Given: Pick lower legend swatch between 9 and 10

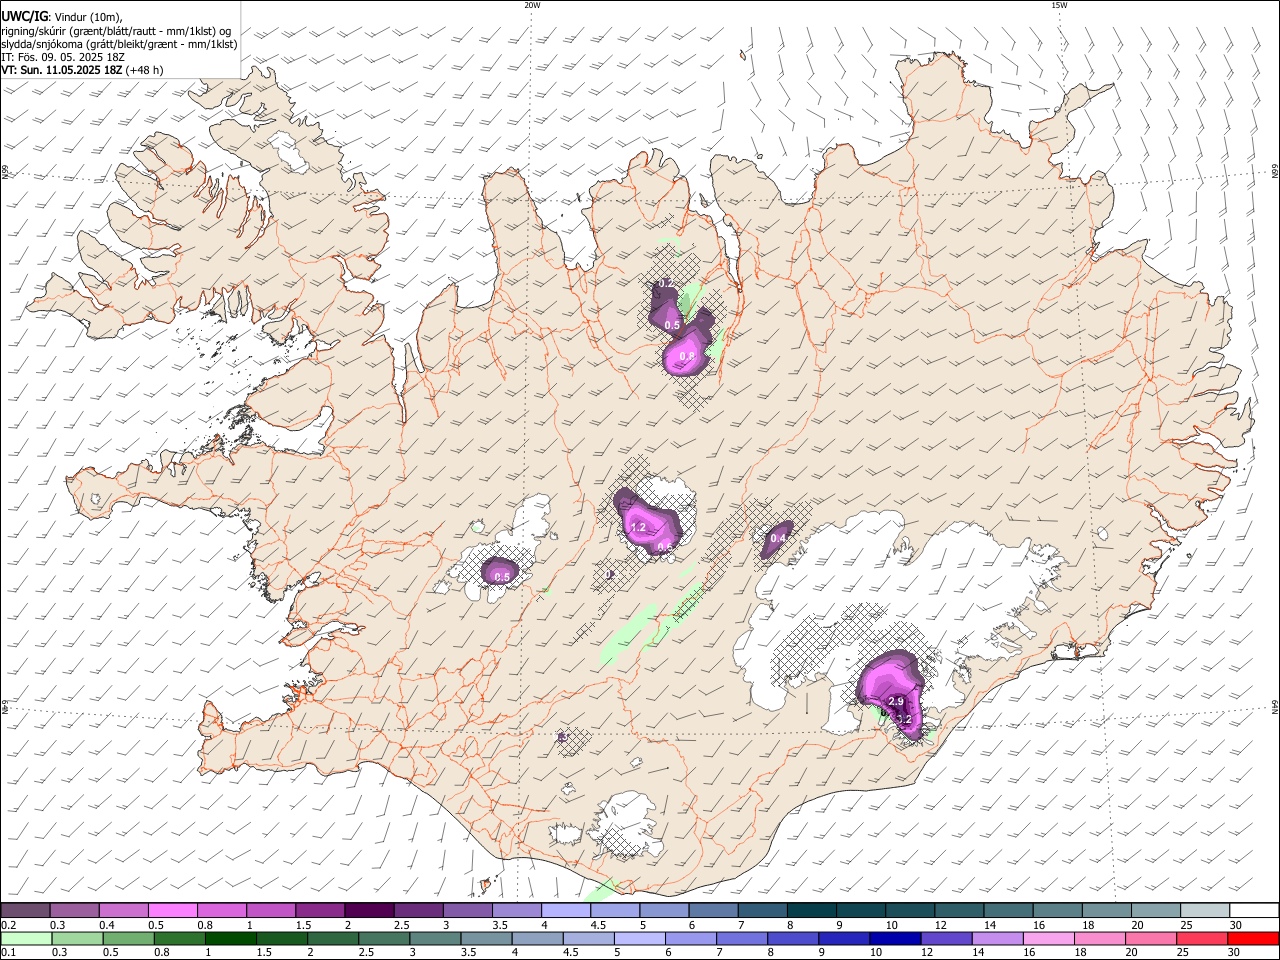Looking at the screenshot, I should pyautogui.click(x=844, y=939).
